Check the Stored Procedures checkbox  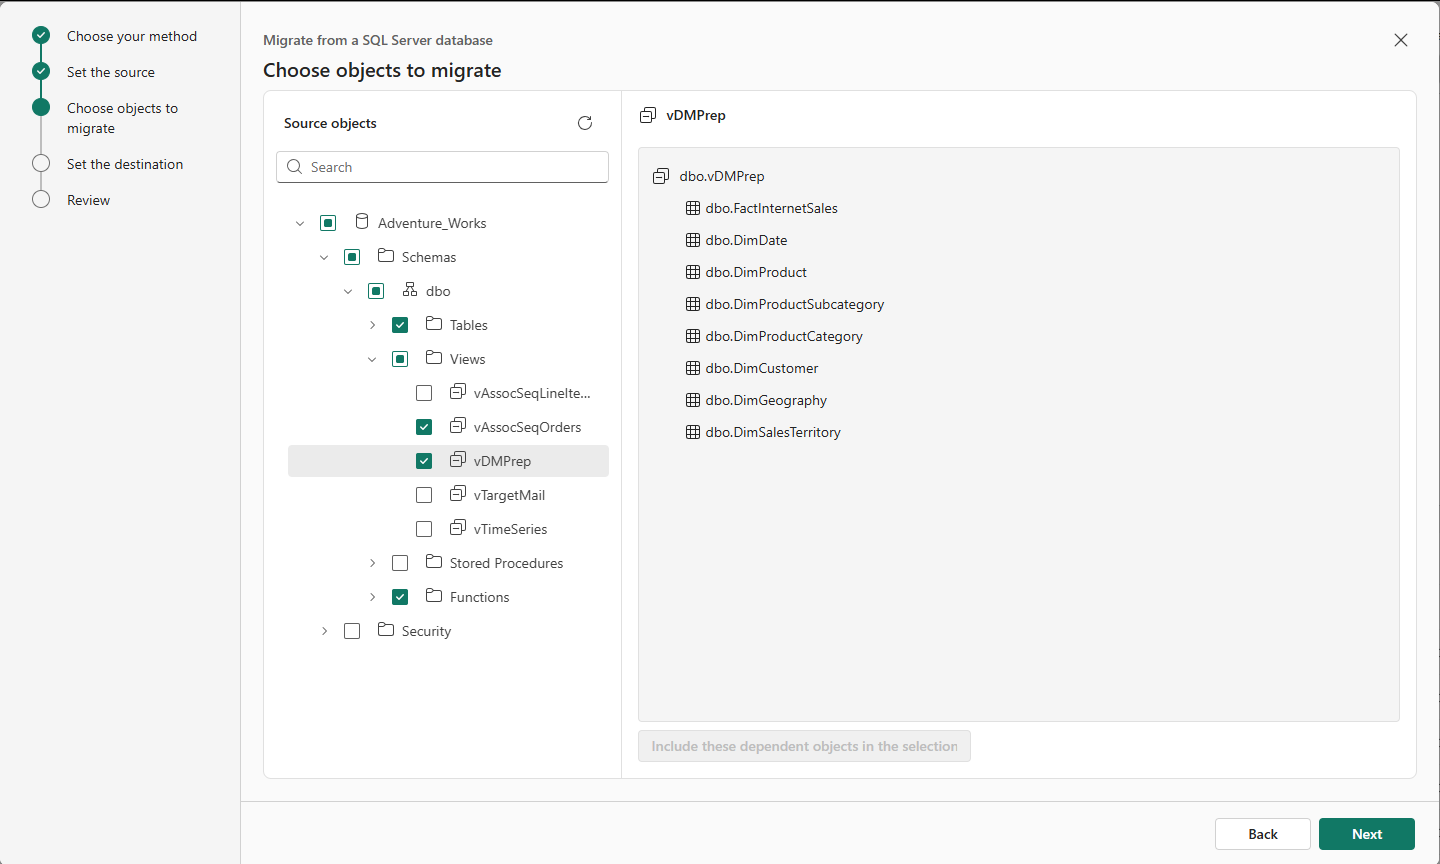tap(400, 563)
